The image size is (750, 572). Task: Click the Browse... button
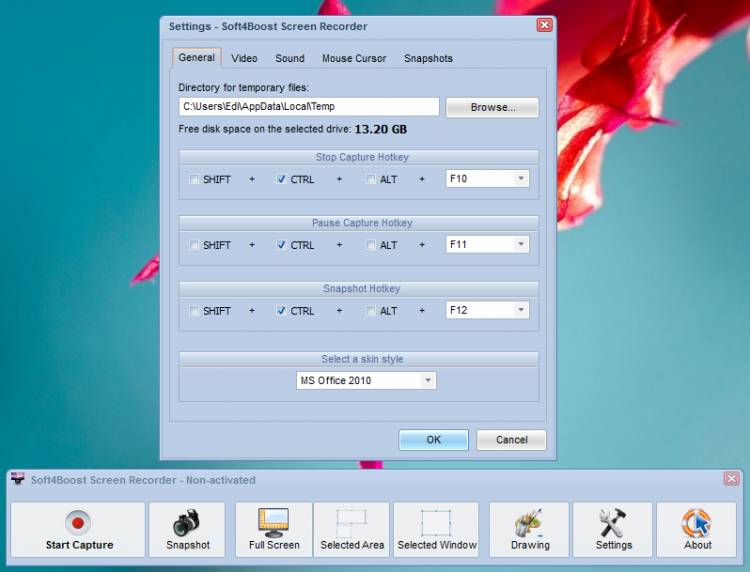click(492, 107)
